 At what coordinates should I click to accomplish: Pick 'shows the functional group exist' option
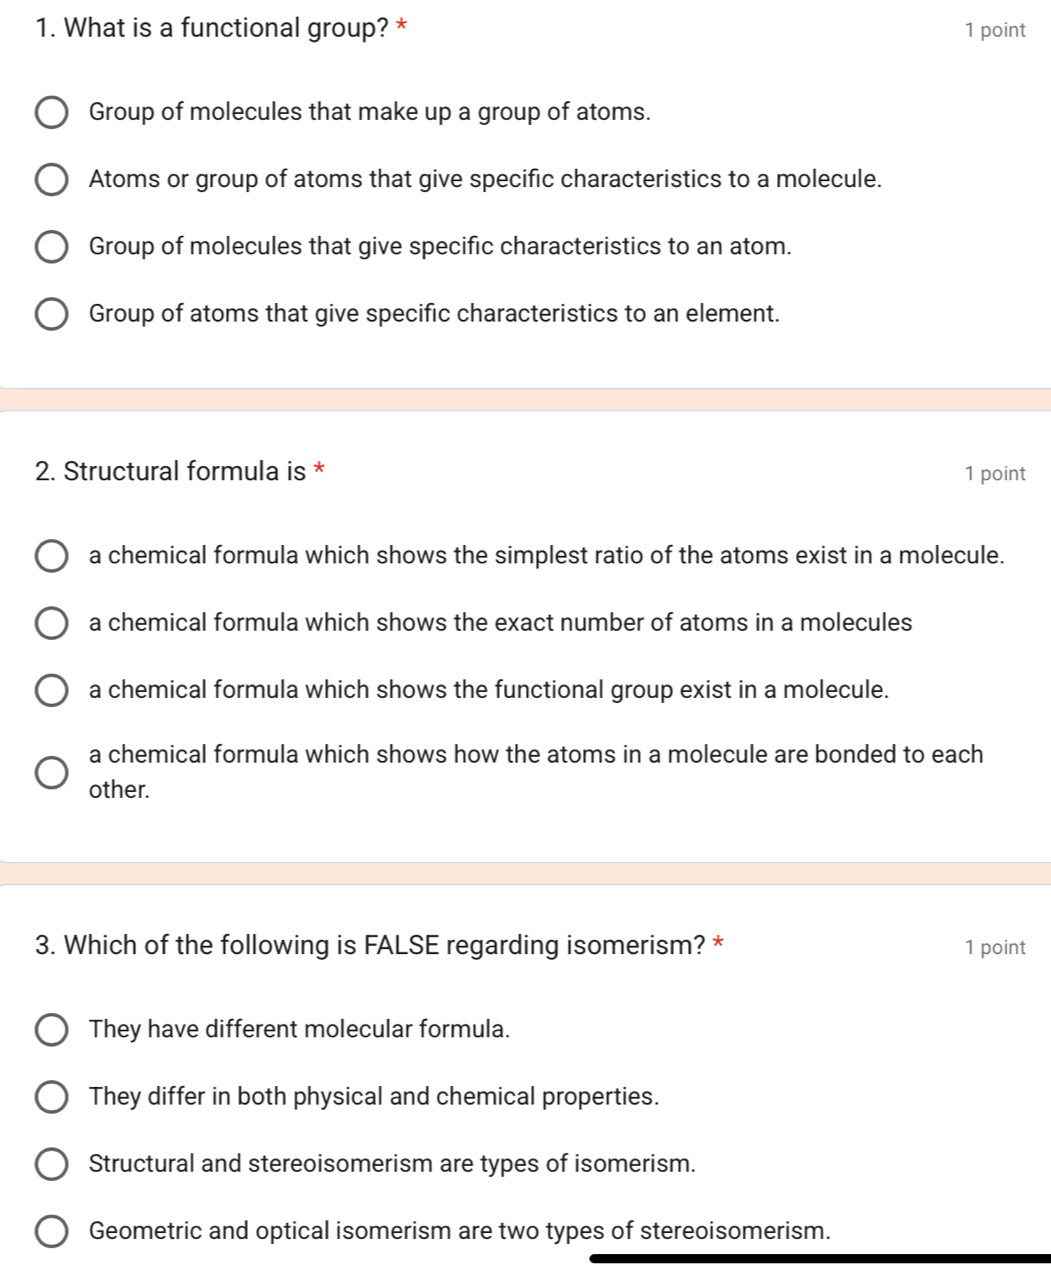(x=52, y=690)
